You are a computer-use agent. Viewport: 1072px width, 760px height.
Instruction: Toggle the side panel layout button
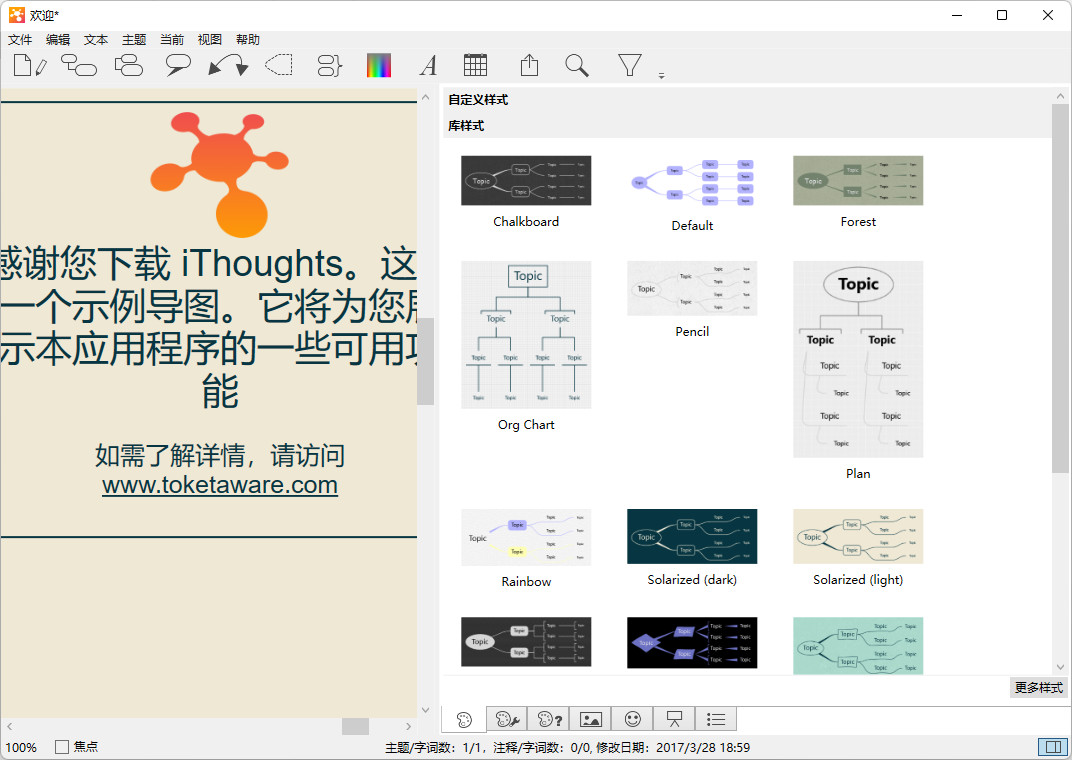1053,746
